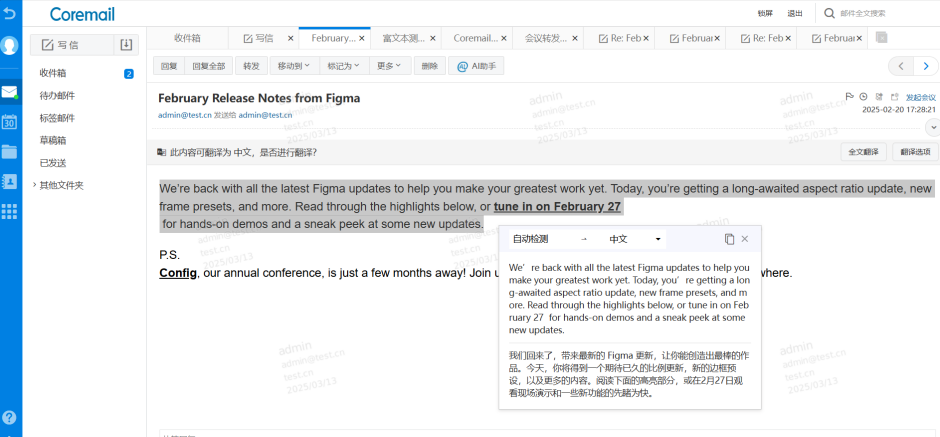The height and width of the screenshot is (437, 940).
Task: Open the 移动到 dropdown
Action: tap(293, 66)
